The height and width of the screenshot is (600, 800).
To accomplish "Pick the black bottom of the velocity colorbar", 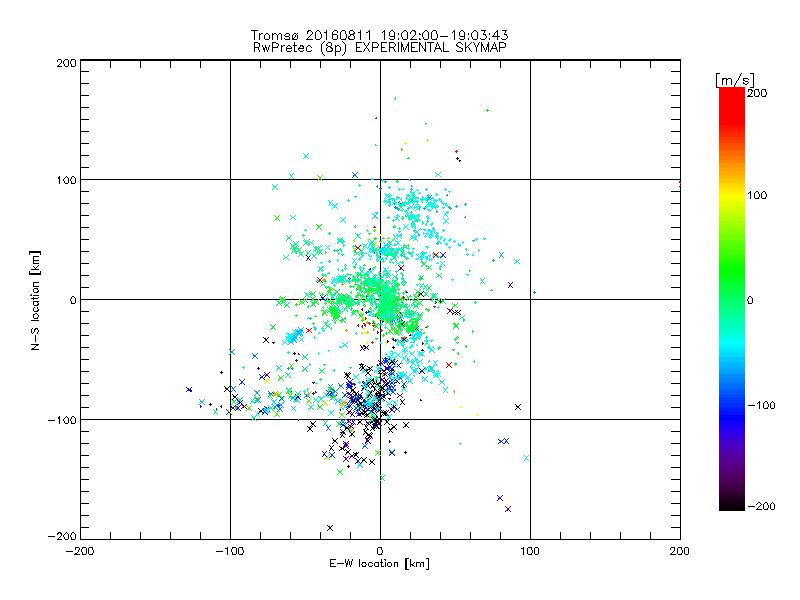I will click(732, 504).
